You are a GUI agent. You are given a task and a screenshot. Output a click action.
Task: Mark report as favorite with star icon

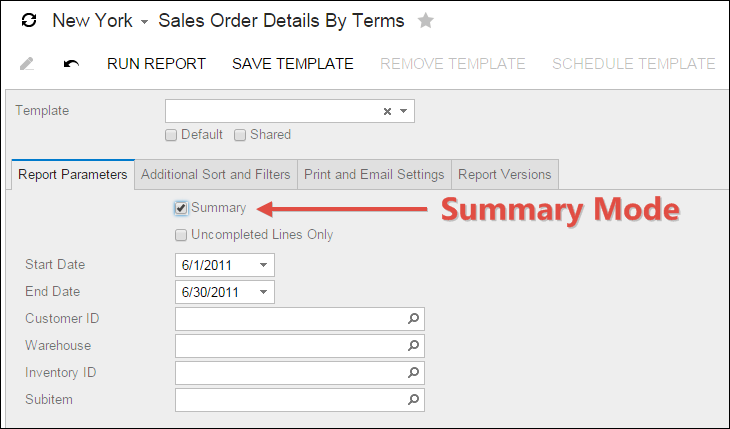[426, 21]
